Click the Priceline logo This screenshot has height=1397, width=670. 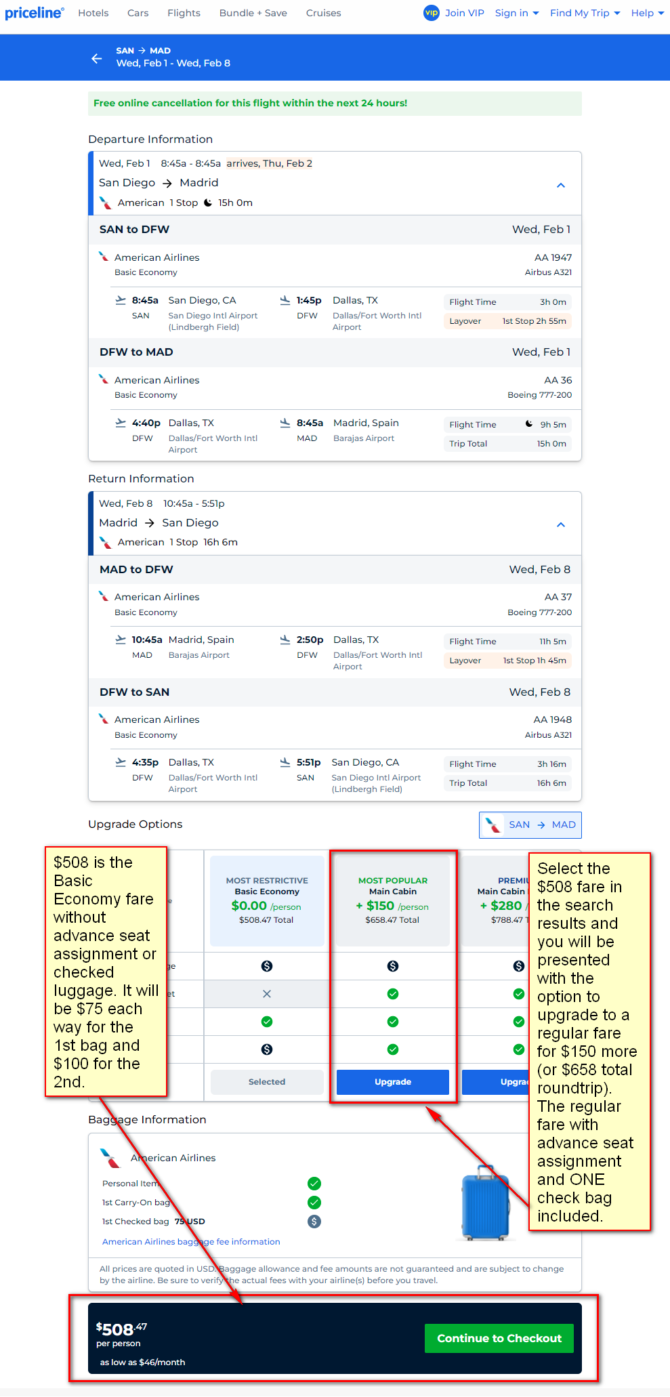[34, 13]
